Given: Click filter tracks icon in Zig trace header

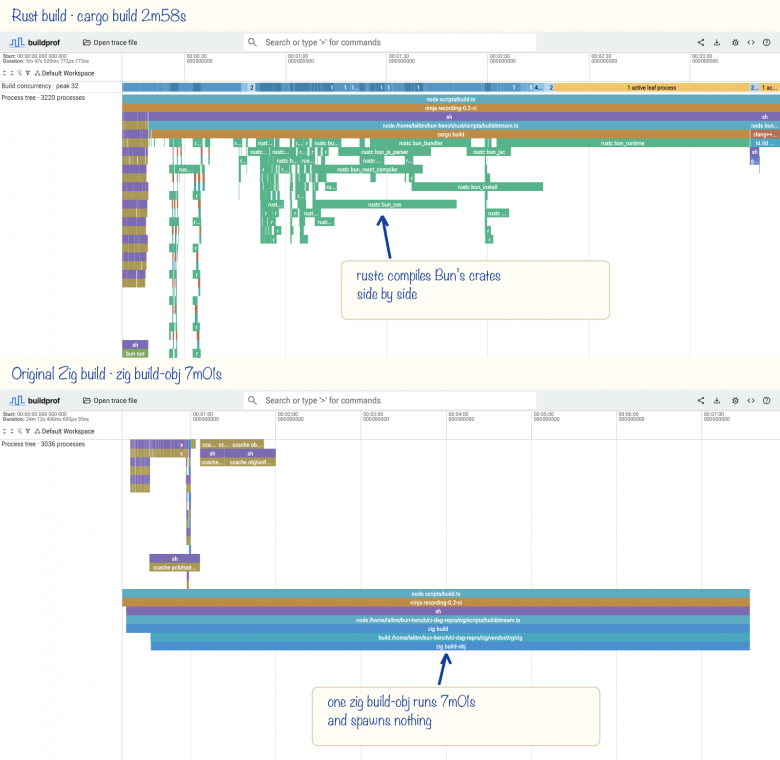Looking at the screenshot, I should pyautogui.click(x=28, y=431).
